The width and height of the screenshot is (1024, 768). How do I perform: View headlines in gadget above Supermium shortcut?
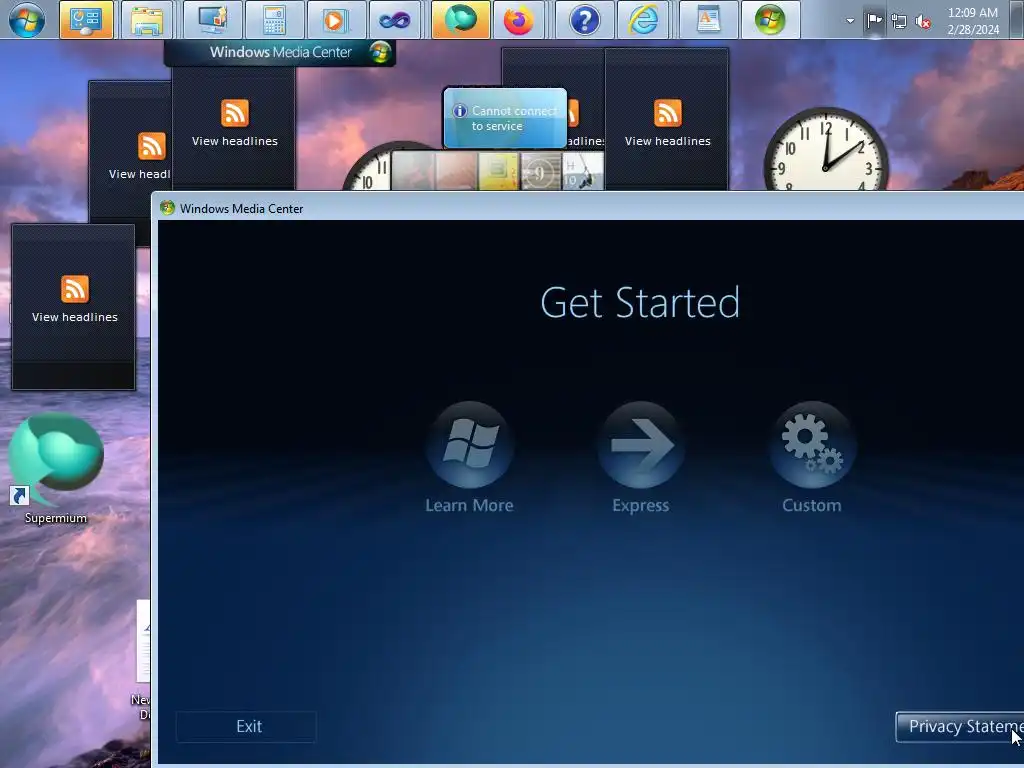point(74,317)
